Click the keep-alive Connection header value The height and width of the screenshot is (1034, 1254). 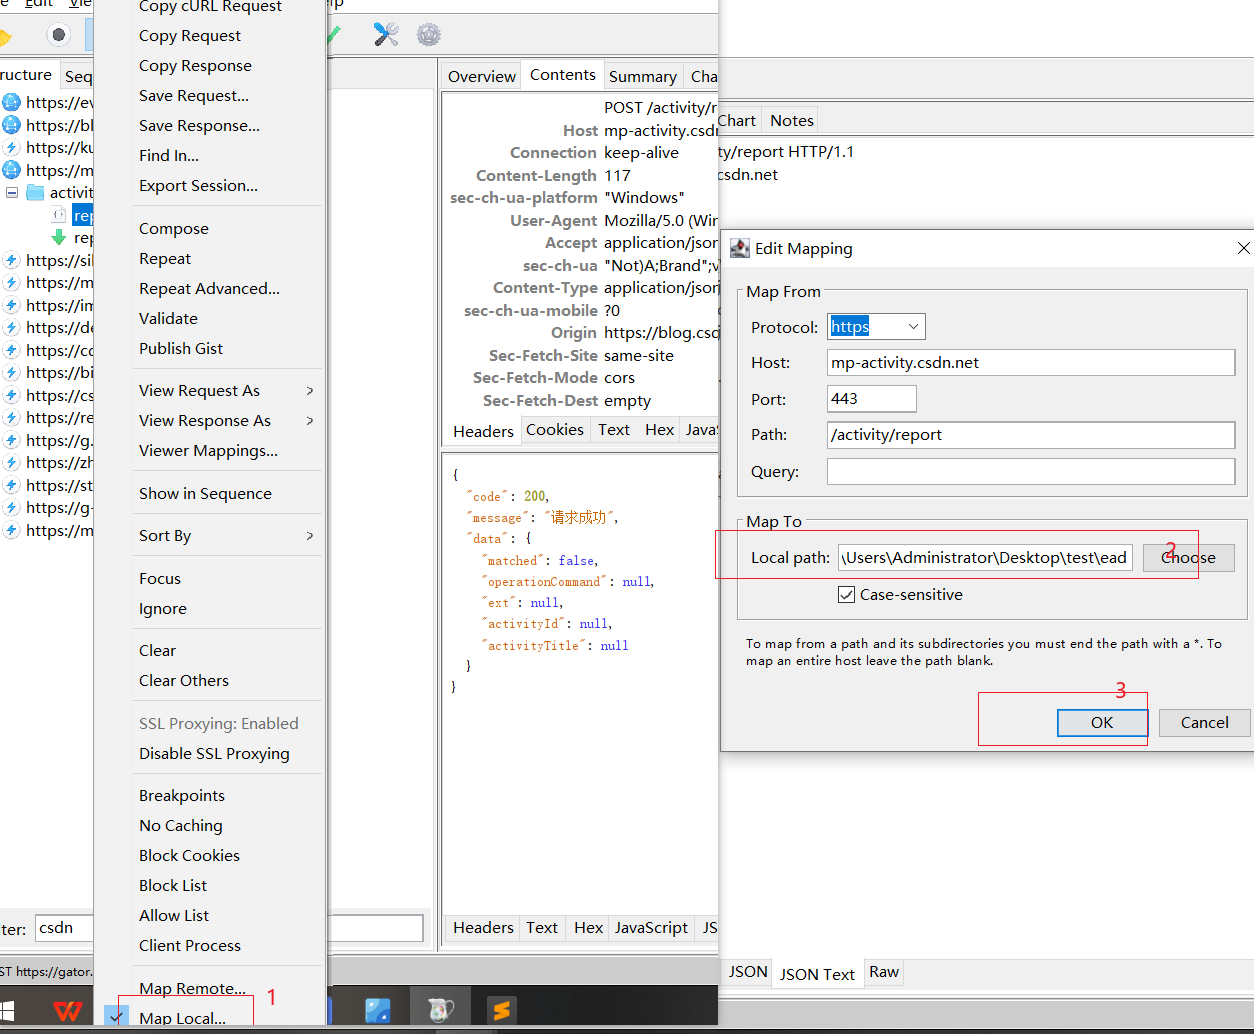tap(641, 153)
